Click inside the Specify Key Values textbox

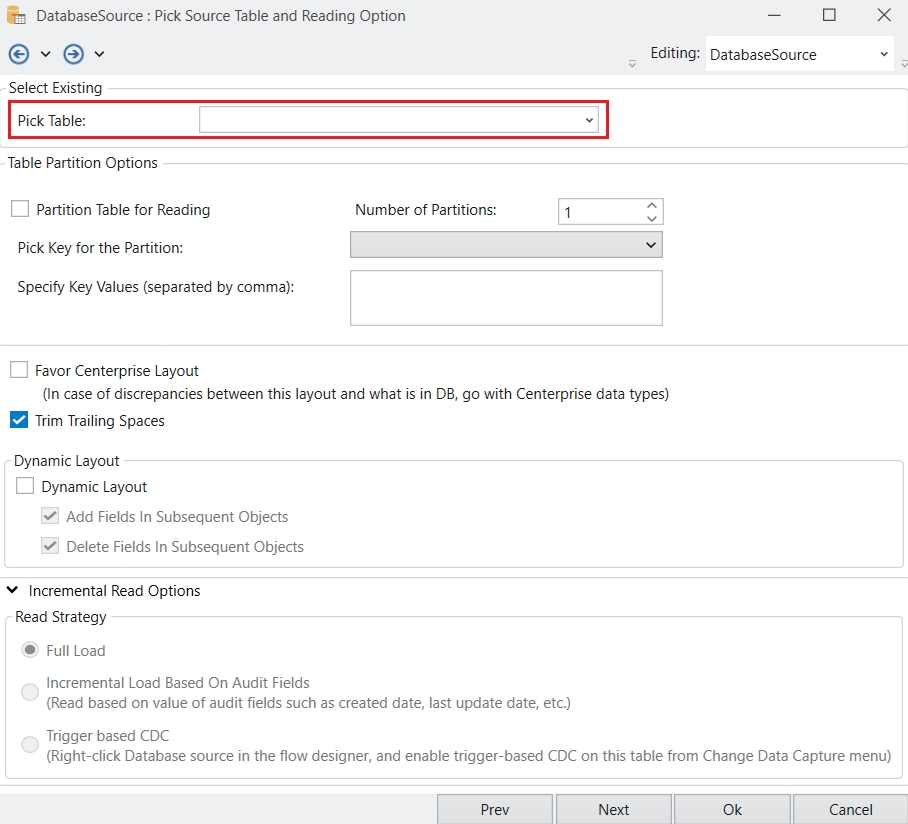coord(506,298)
